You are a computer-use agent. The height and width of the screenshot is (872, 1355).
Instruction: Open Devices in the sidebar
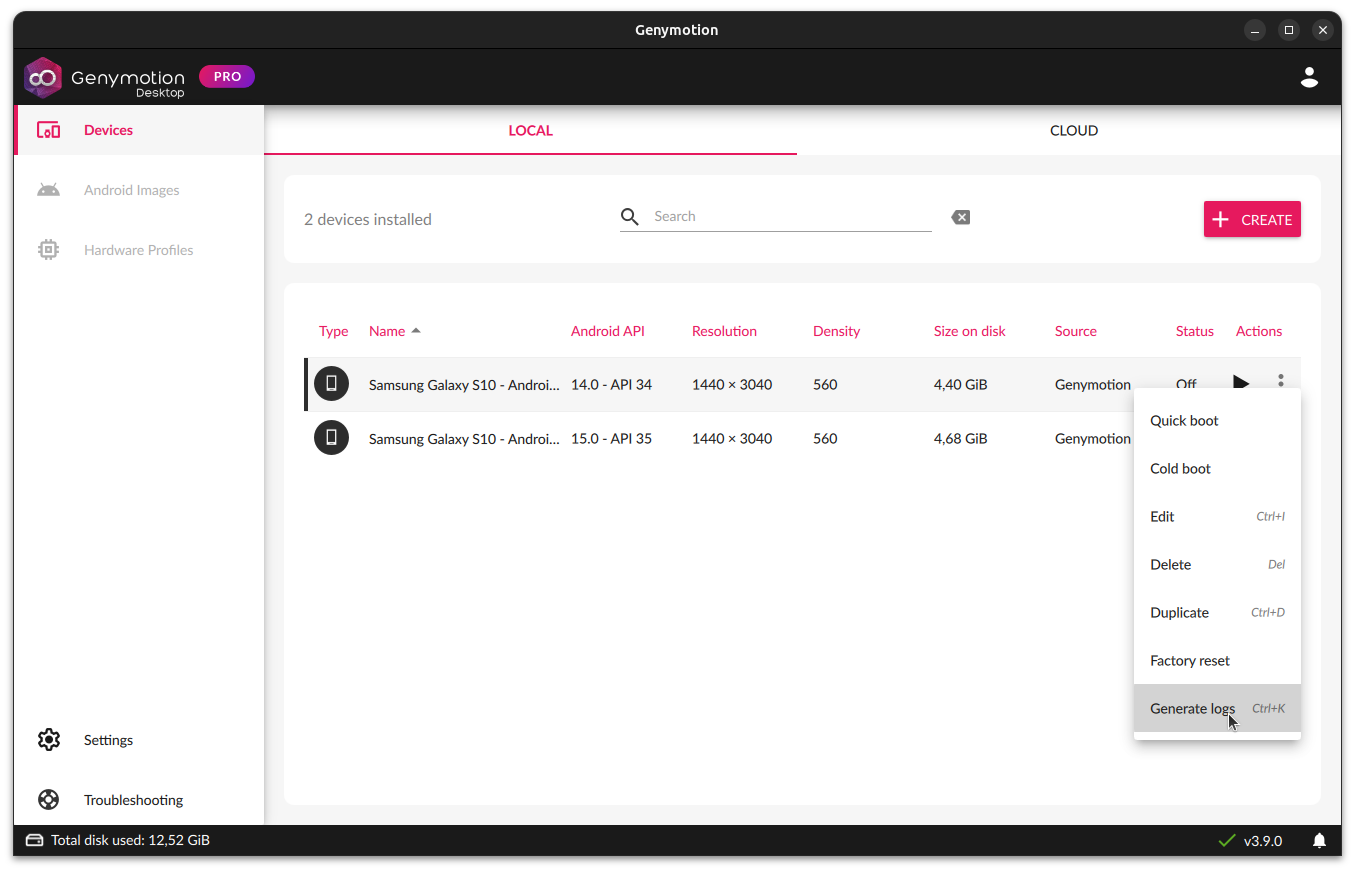click(x=140, y=130)
